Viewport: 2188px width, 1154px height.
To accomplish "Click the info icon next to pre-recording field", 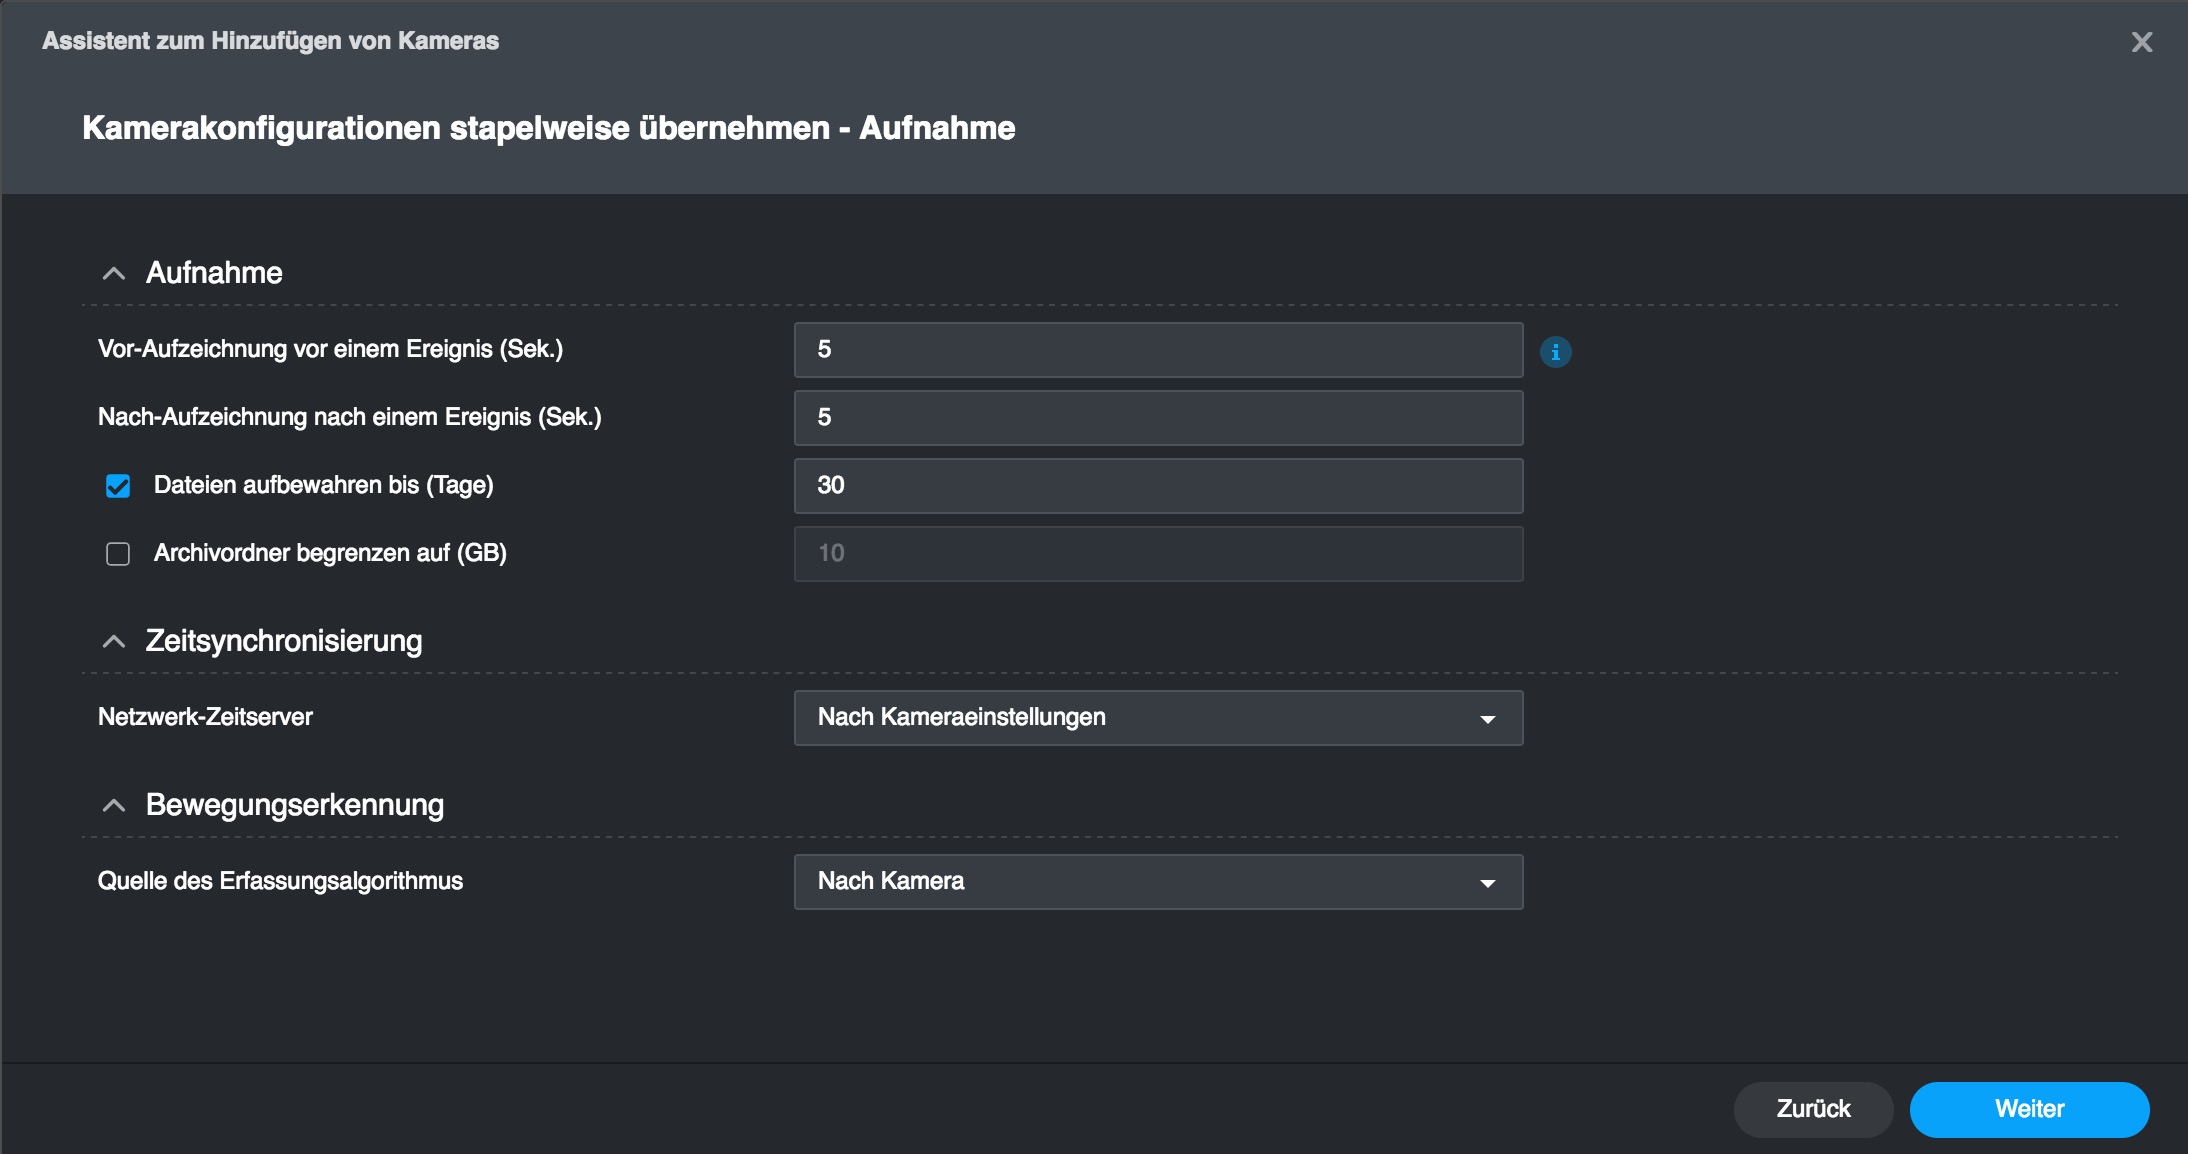I will click(1555, 352).
